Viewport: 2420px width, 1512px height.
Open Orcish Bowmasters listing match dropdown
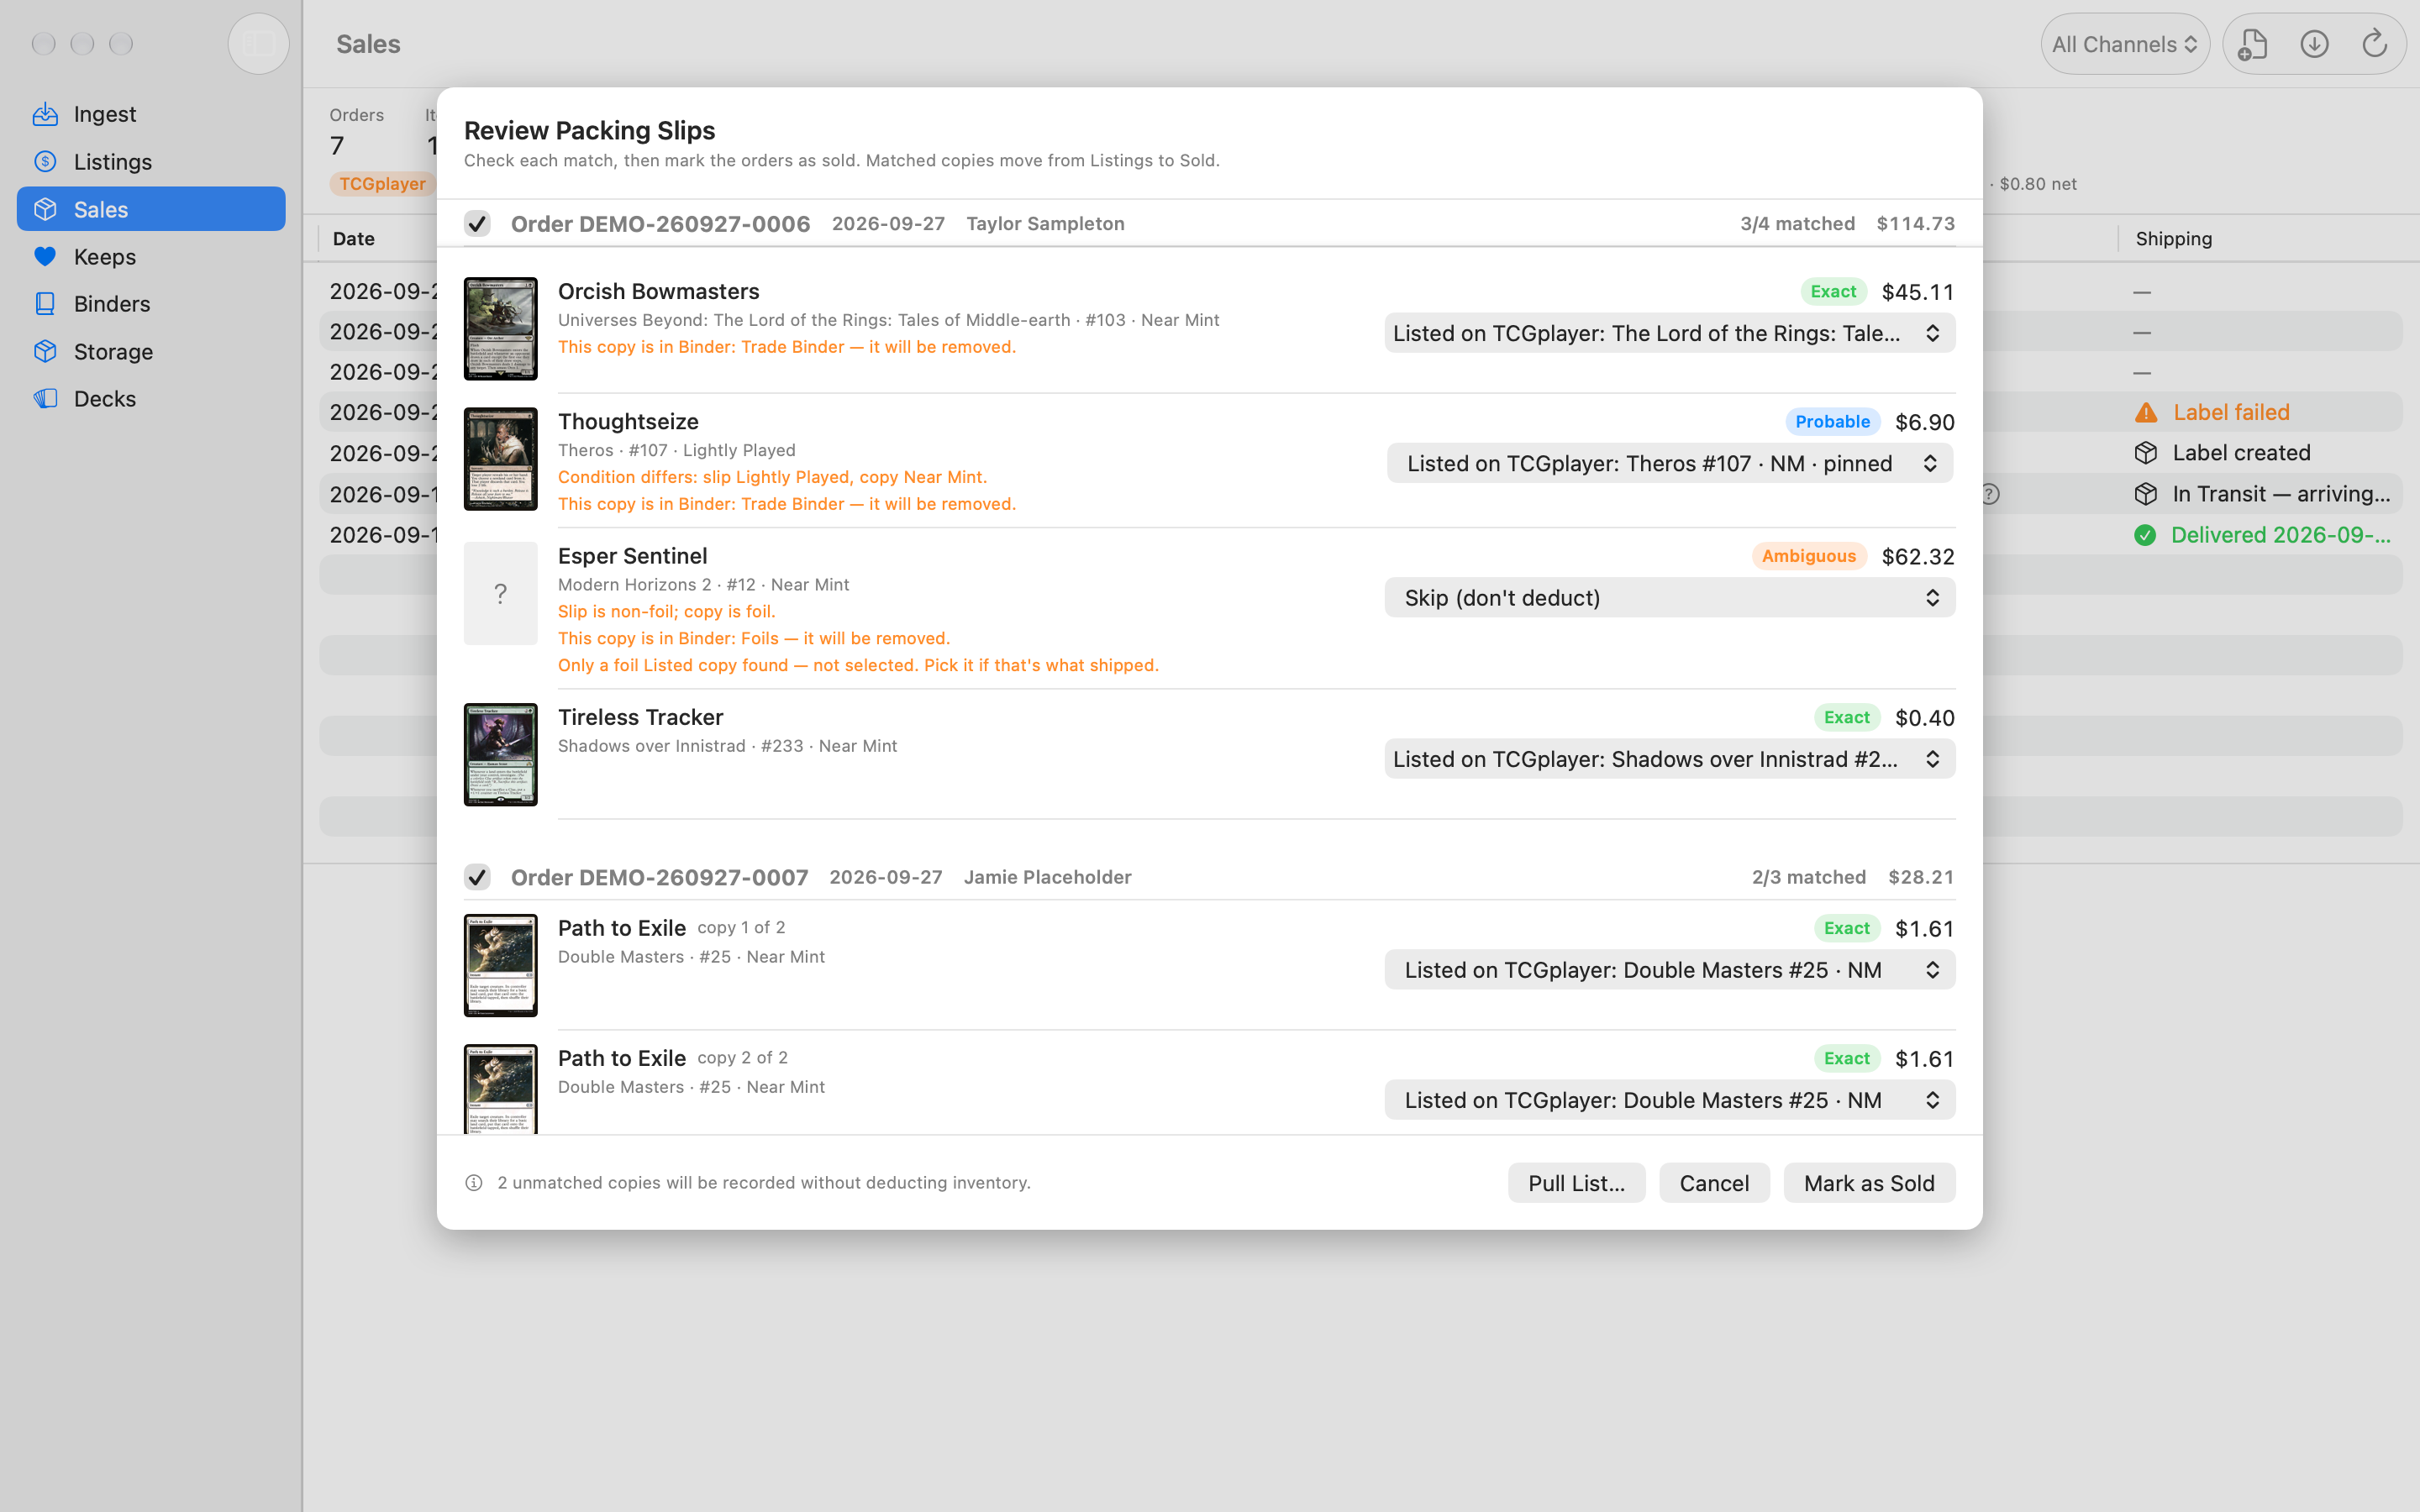1670,333
